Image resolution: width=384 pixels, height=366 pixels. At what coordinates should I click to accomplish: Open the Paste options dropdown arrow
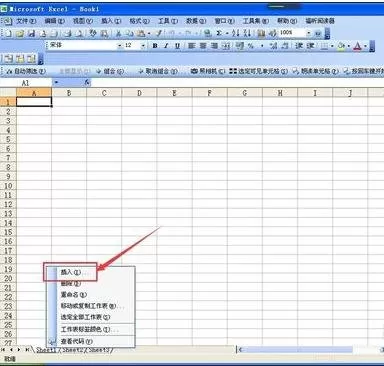[149, 33]
